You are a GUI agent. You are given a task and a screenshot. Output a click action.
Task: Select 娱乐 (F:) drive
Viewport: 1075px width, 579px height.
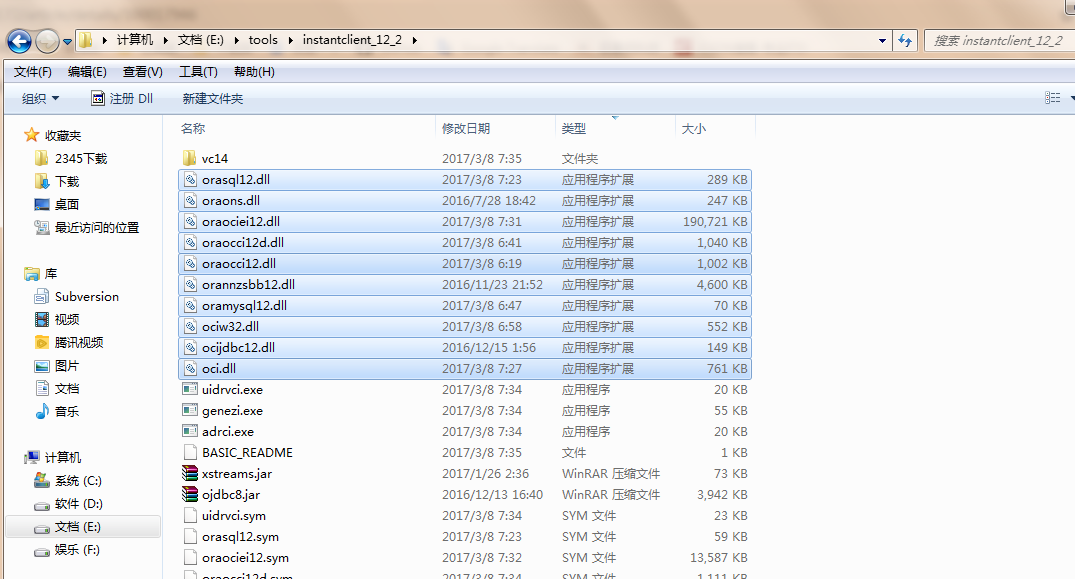tap(67, 550)
